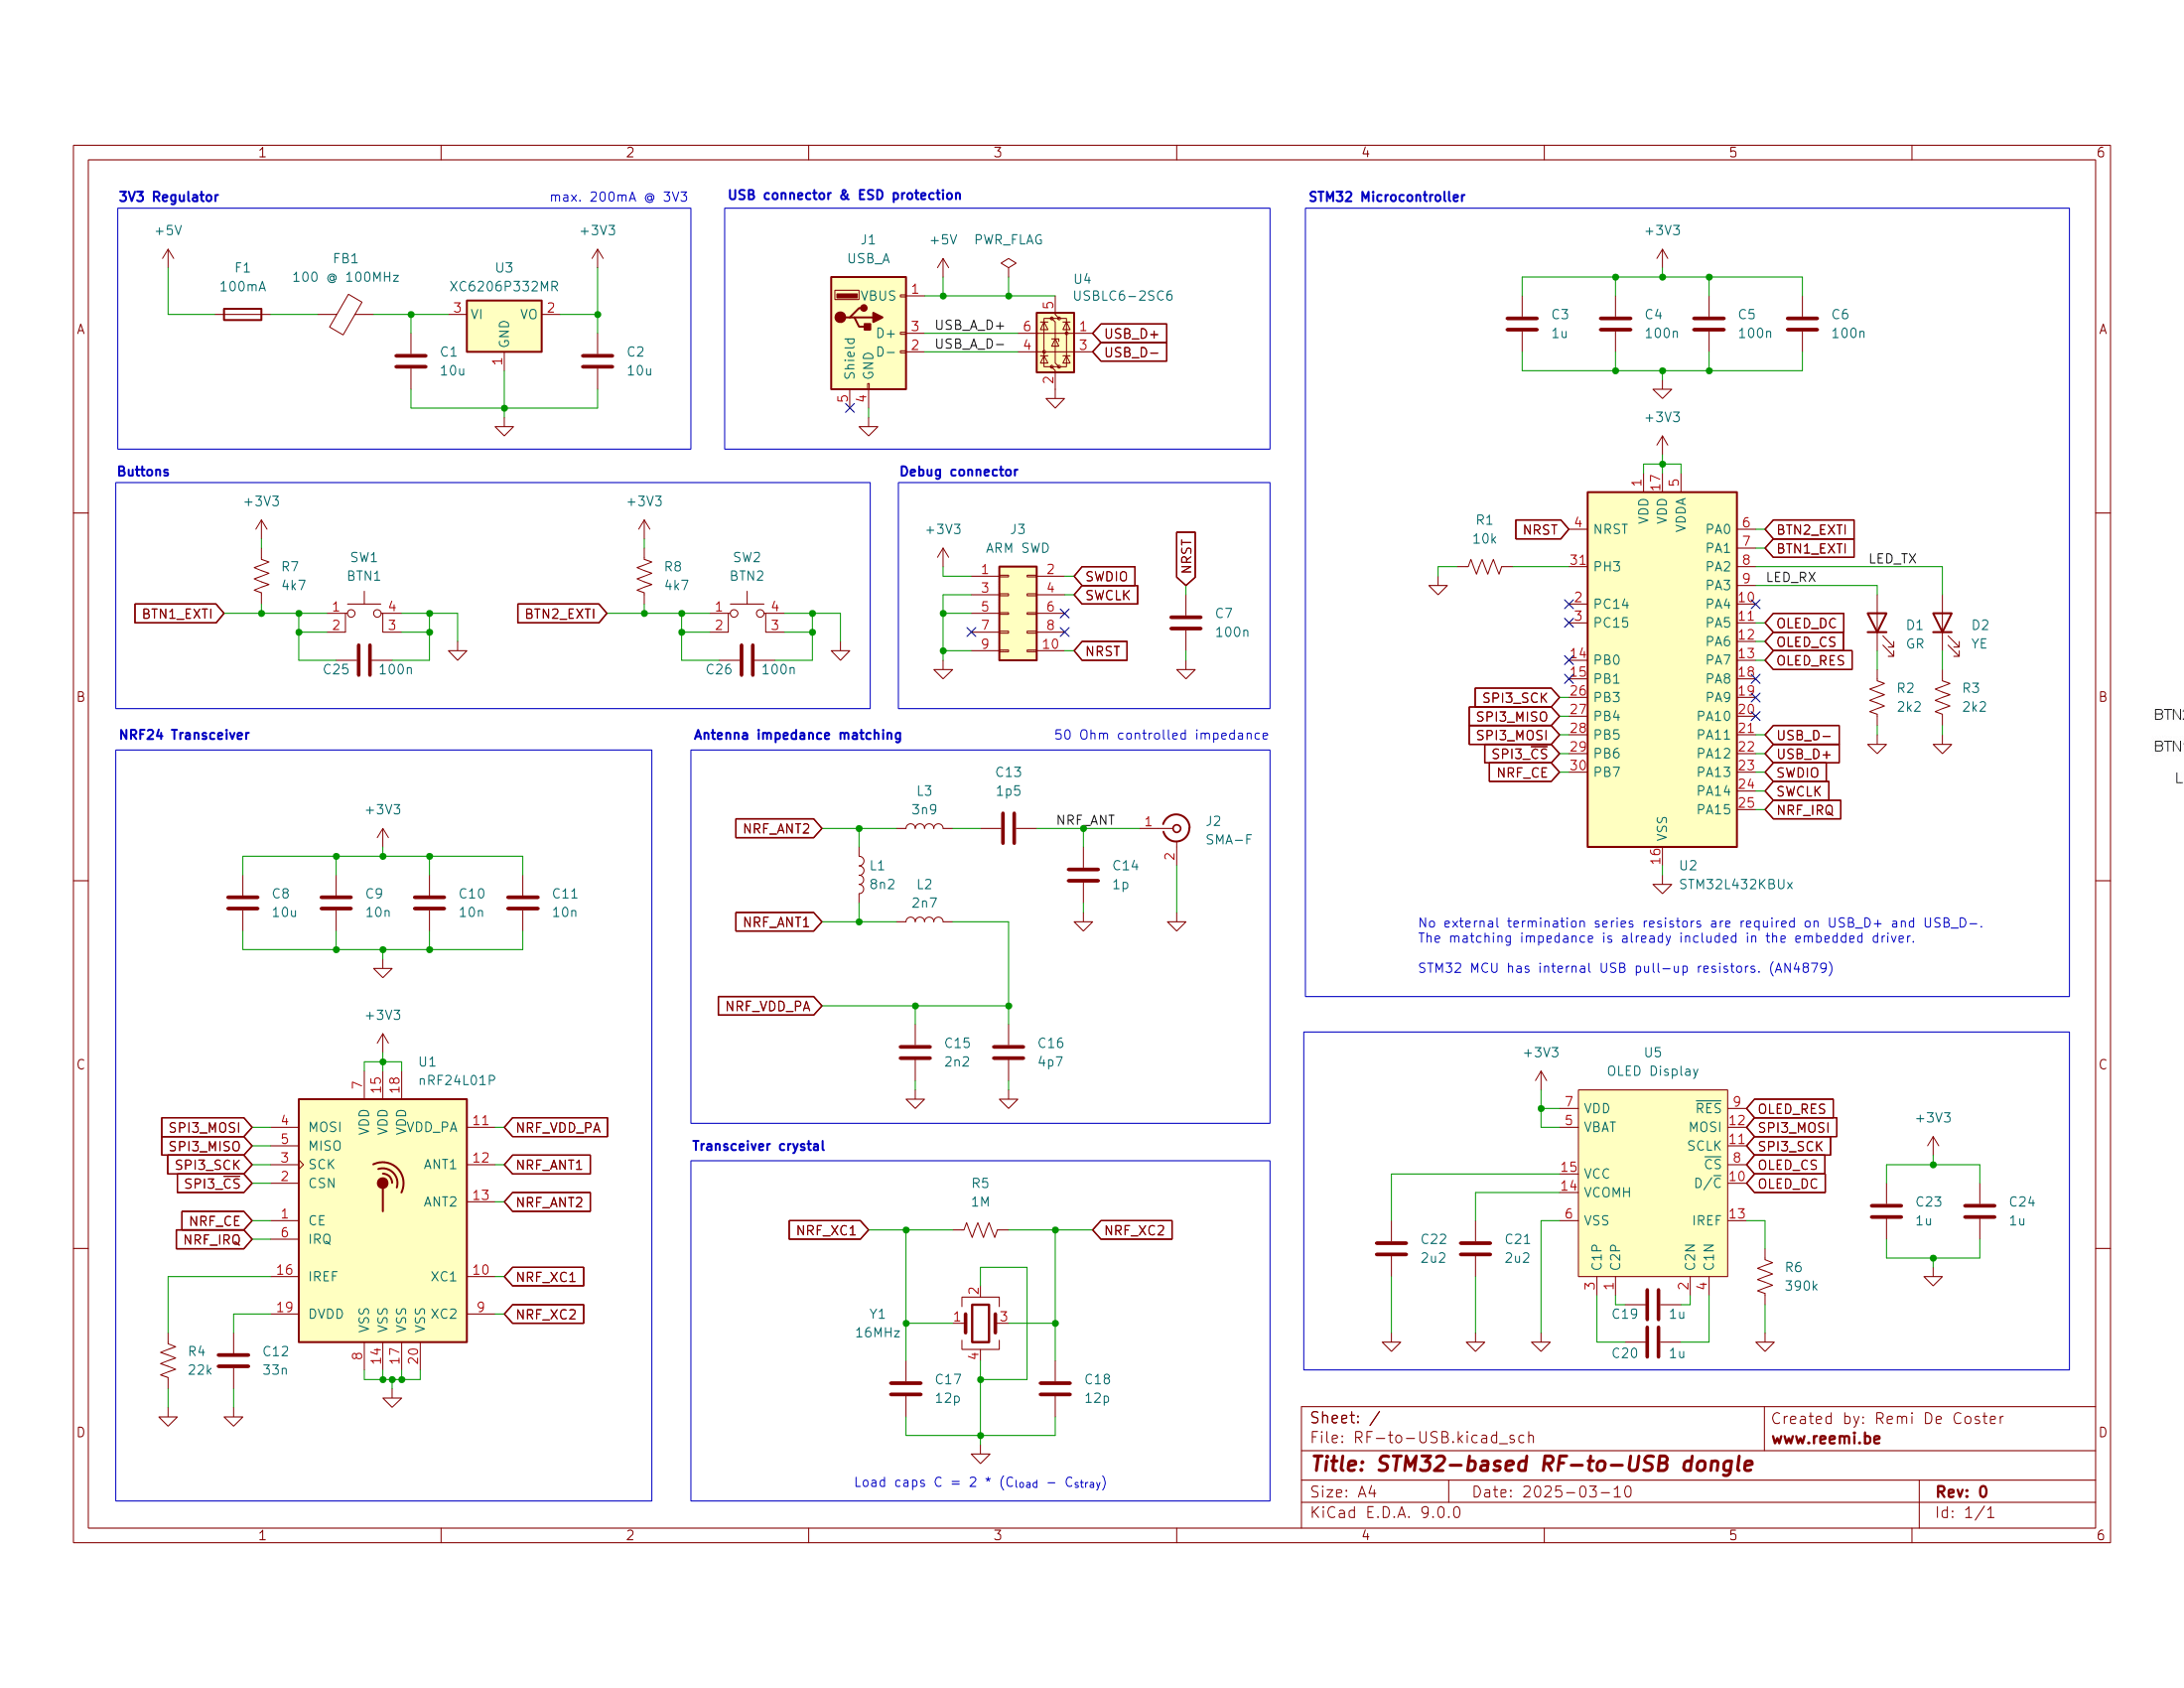Viewport: 2184px width, 1688px height.
Task: Click the 'Debug connector' heading
Action: click(x=959, y=472)
